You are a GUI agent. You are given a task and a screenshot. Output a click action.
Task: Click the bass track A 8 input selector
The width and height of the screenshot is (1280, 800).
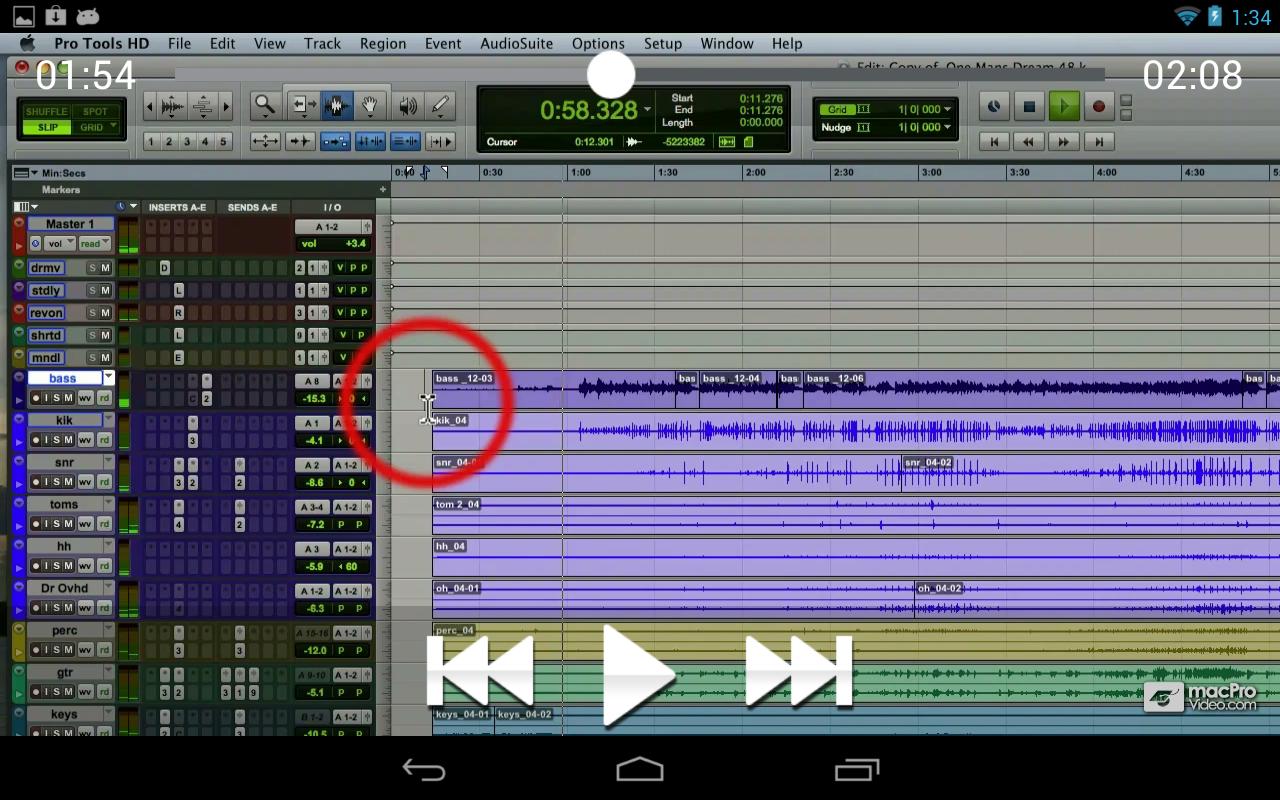(313, 381)
